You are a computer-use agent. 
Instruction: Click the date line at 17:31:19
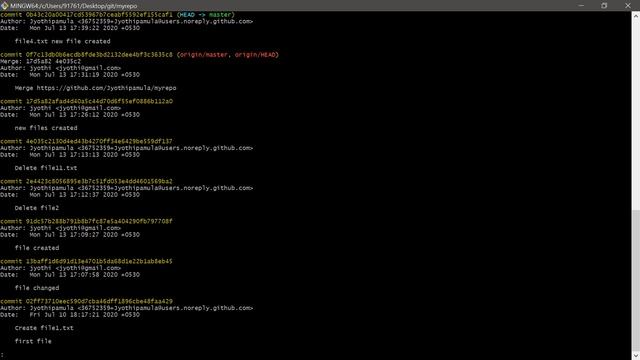70,75
